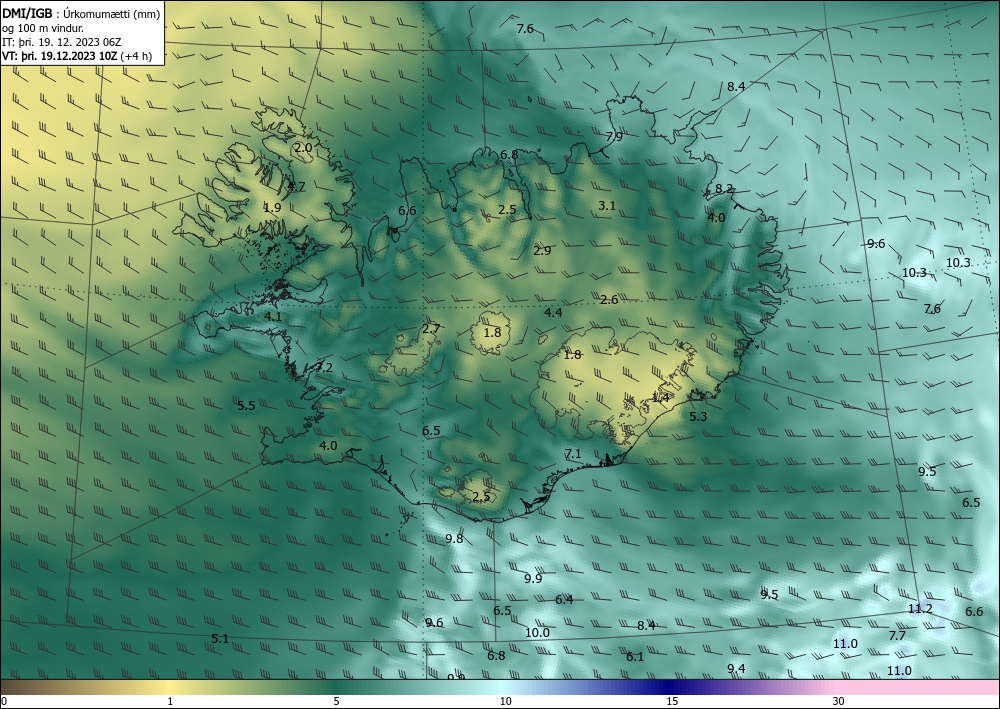The width and height of the screenshot is (1000, 709).
Task: Click the 4.7 precipitable water value
Action: (297, 187)
